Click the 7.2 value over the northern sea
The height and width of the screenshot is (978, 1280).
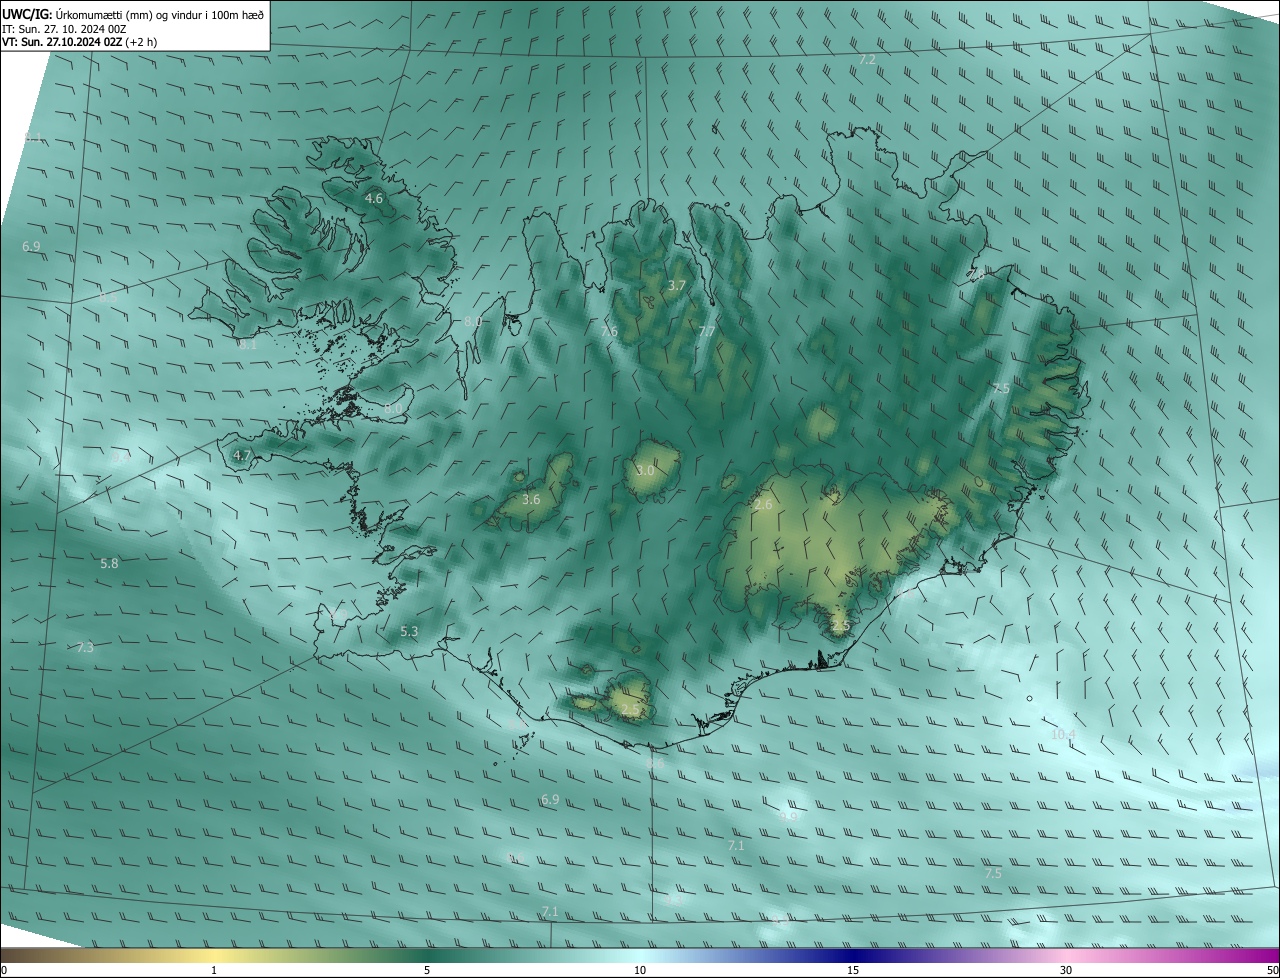coord(867,60)
